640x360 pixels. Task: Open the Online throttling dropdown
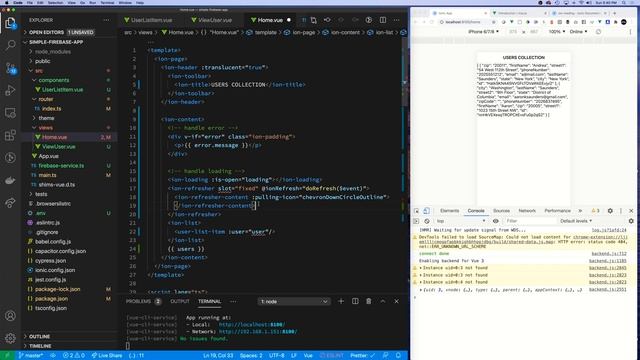[x=578, y=31]
